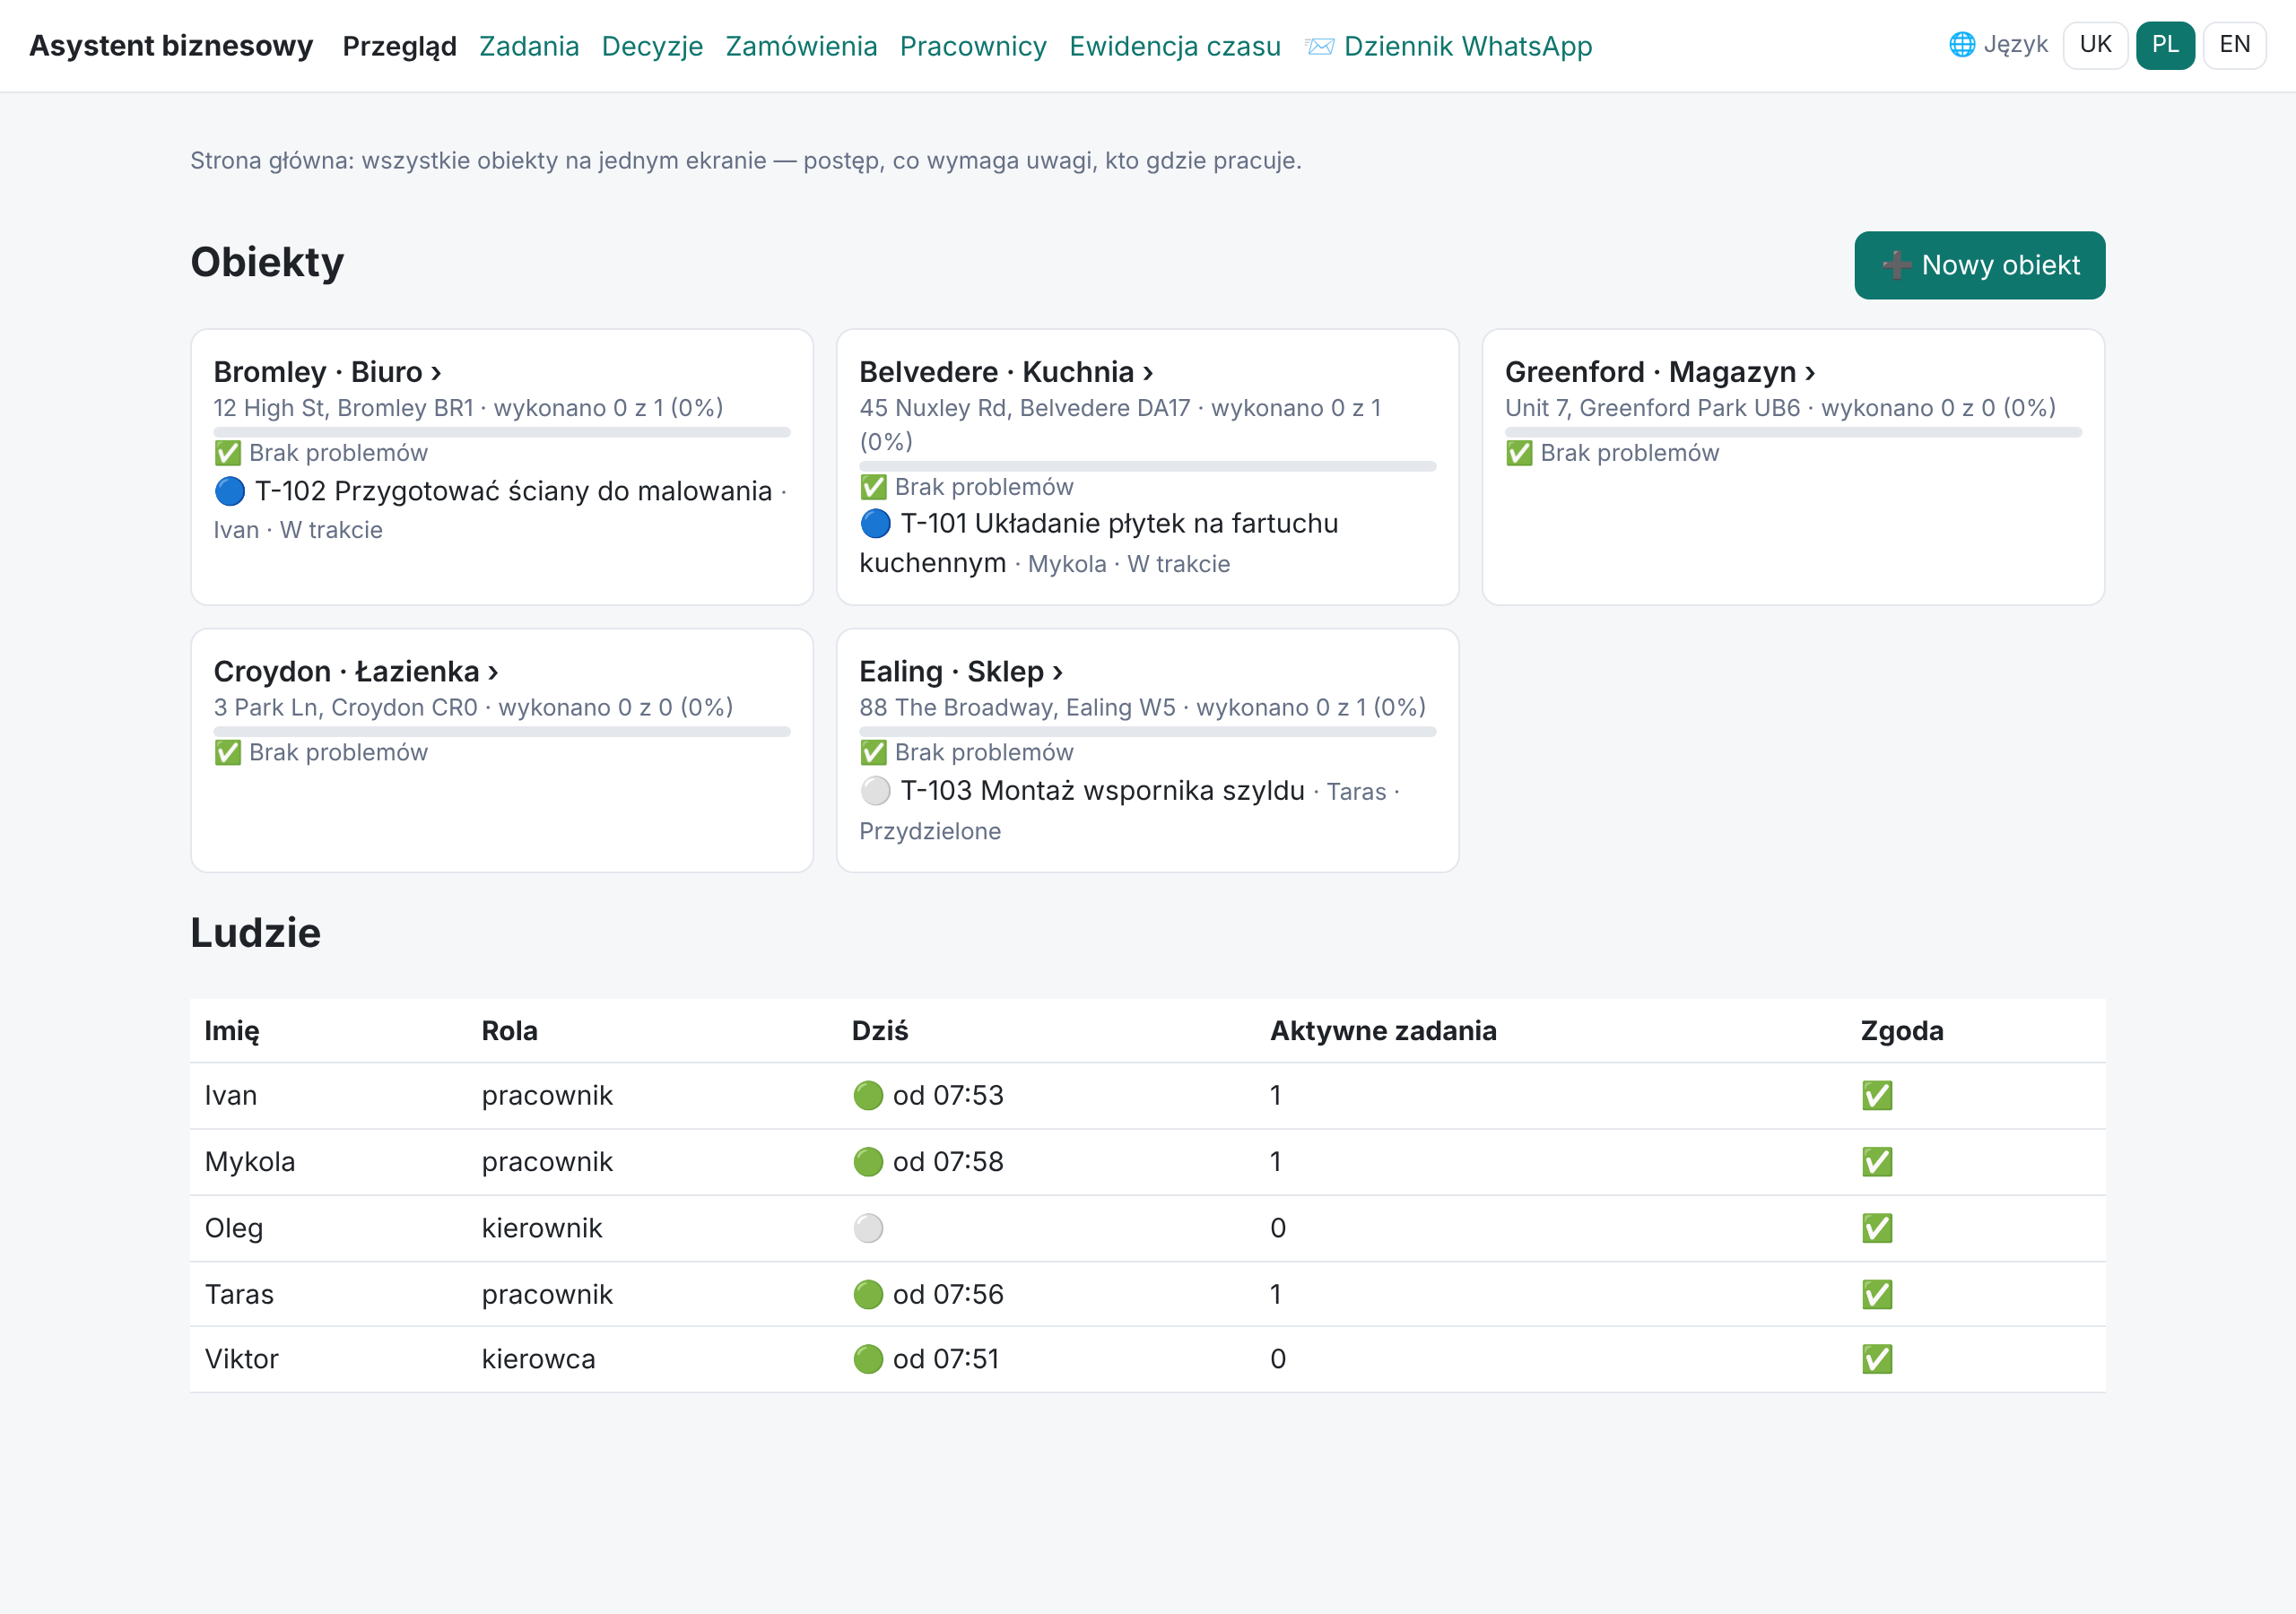Click green online indicator in Ivan's row
The width and height of the screenshot is (2296, 1614).
point(868,1096)
